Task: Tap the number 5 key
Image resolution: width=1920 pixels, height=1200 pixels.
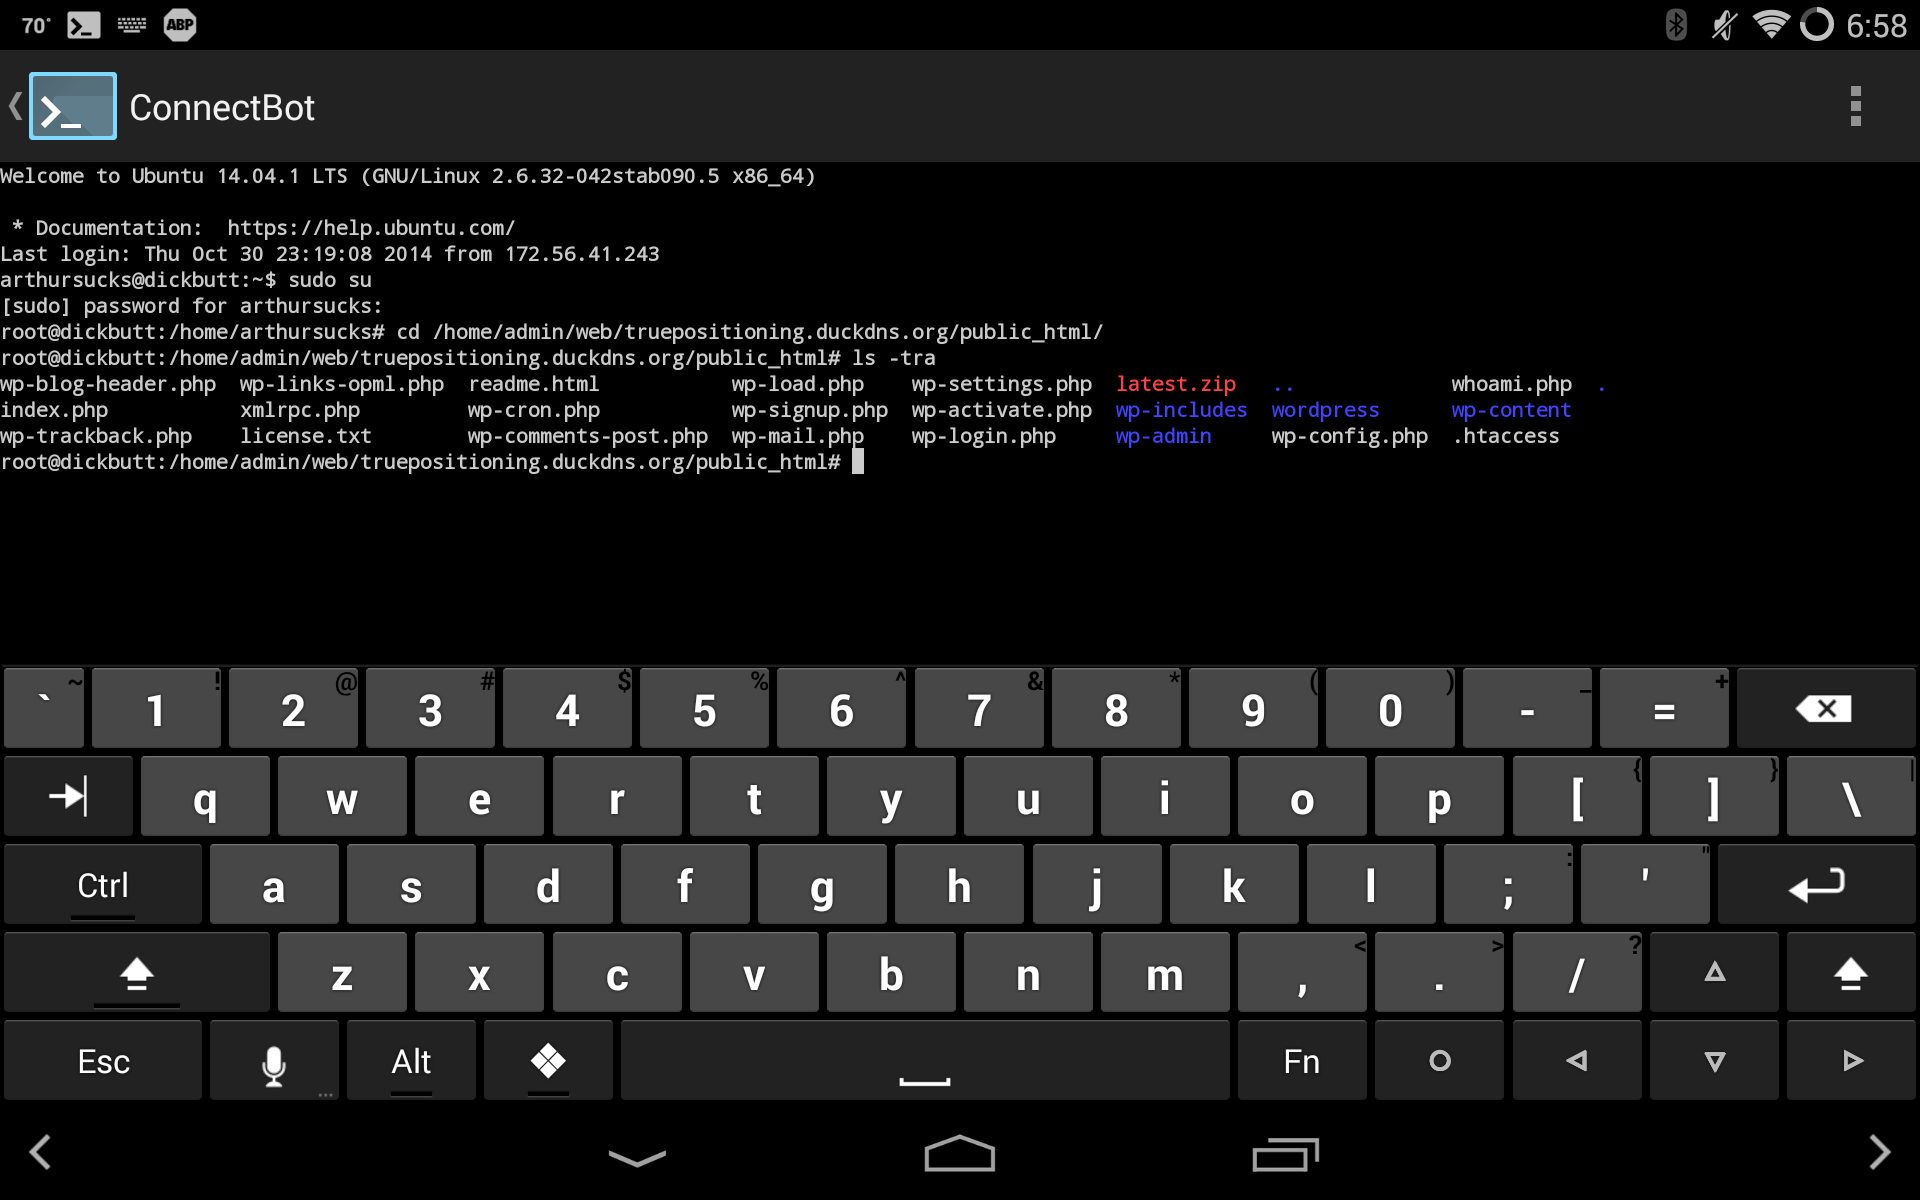Action: (x=704, y=709)
